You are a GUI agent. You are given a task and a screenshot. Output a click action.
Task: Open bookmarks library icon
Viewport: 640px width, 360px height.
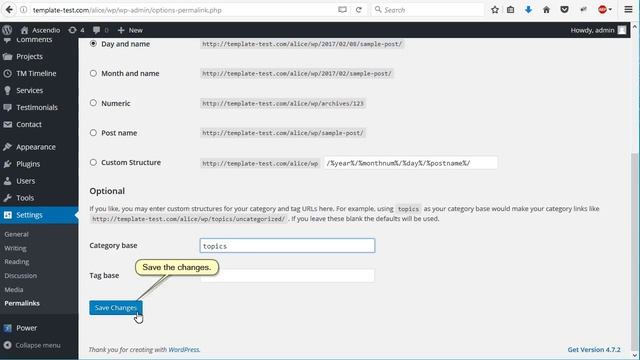(x=511, y=10)
